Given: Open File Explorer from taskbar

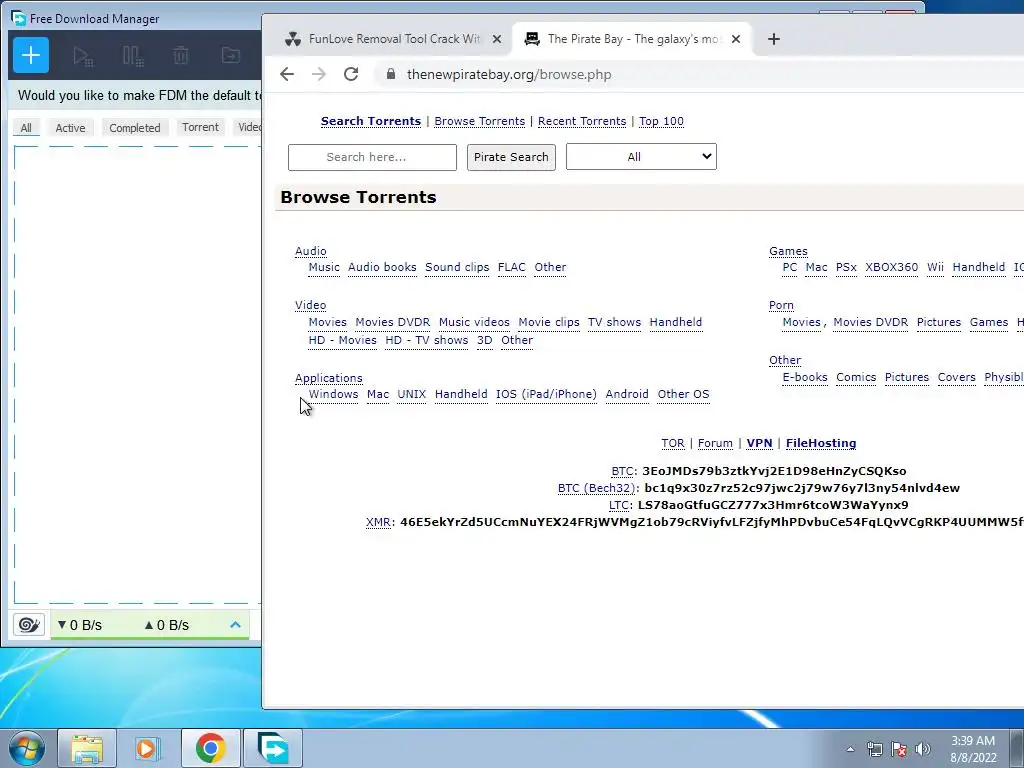Looking at the screenshot, I should 87,748.
